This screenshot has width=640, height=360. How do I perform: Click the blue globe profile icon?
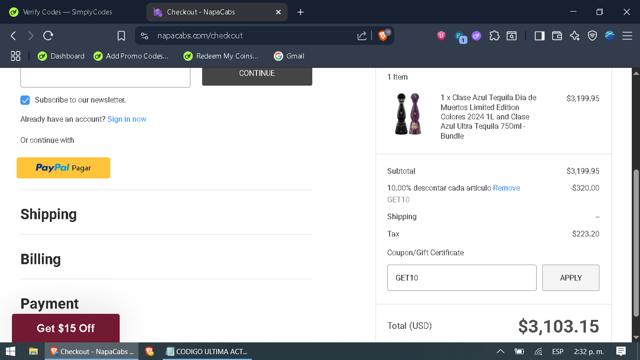coord(610,36)
